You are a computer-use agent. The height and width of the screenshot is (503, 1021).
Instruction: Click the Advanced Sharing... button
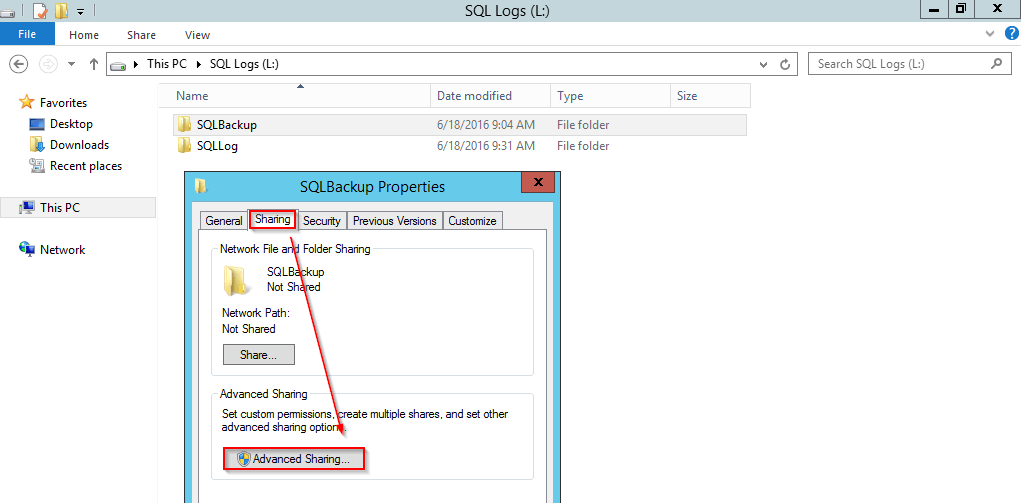click(x=294, y=459)
